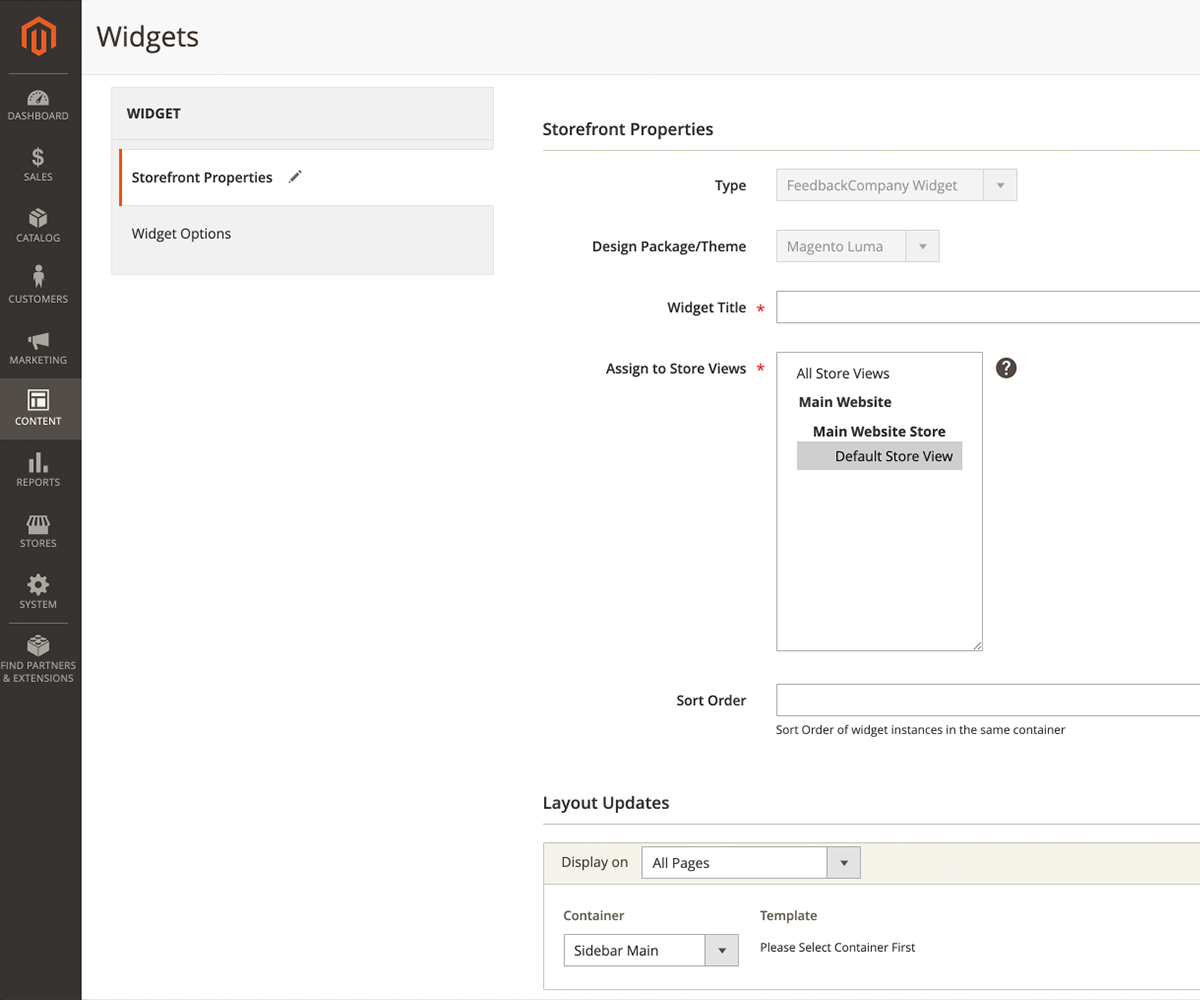The image size is (1200, 1000).
Task: Click the Magento logo icon
Action: tap(40, 37)
